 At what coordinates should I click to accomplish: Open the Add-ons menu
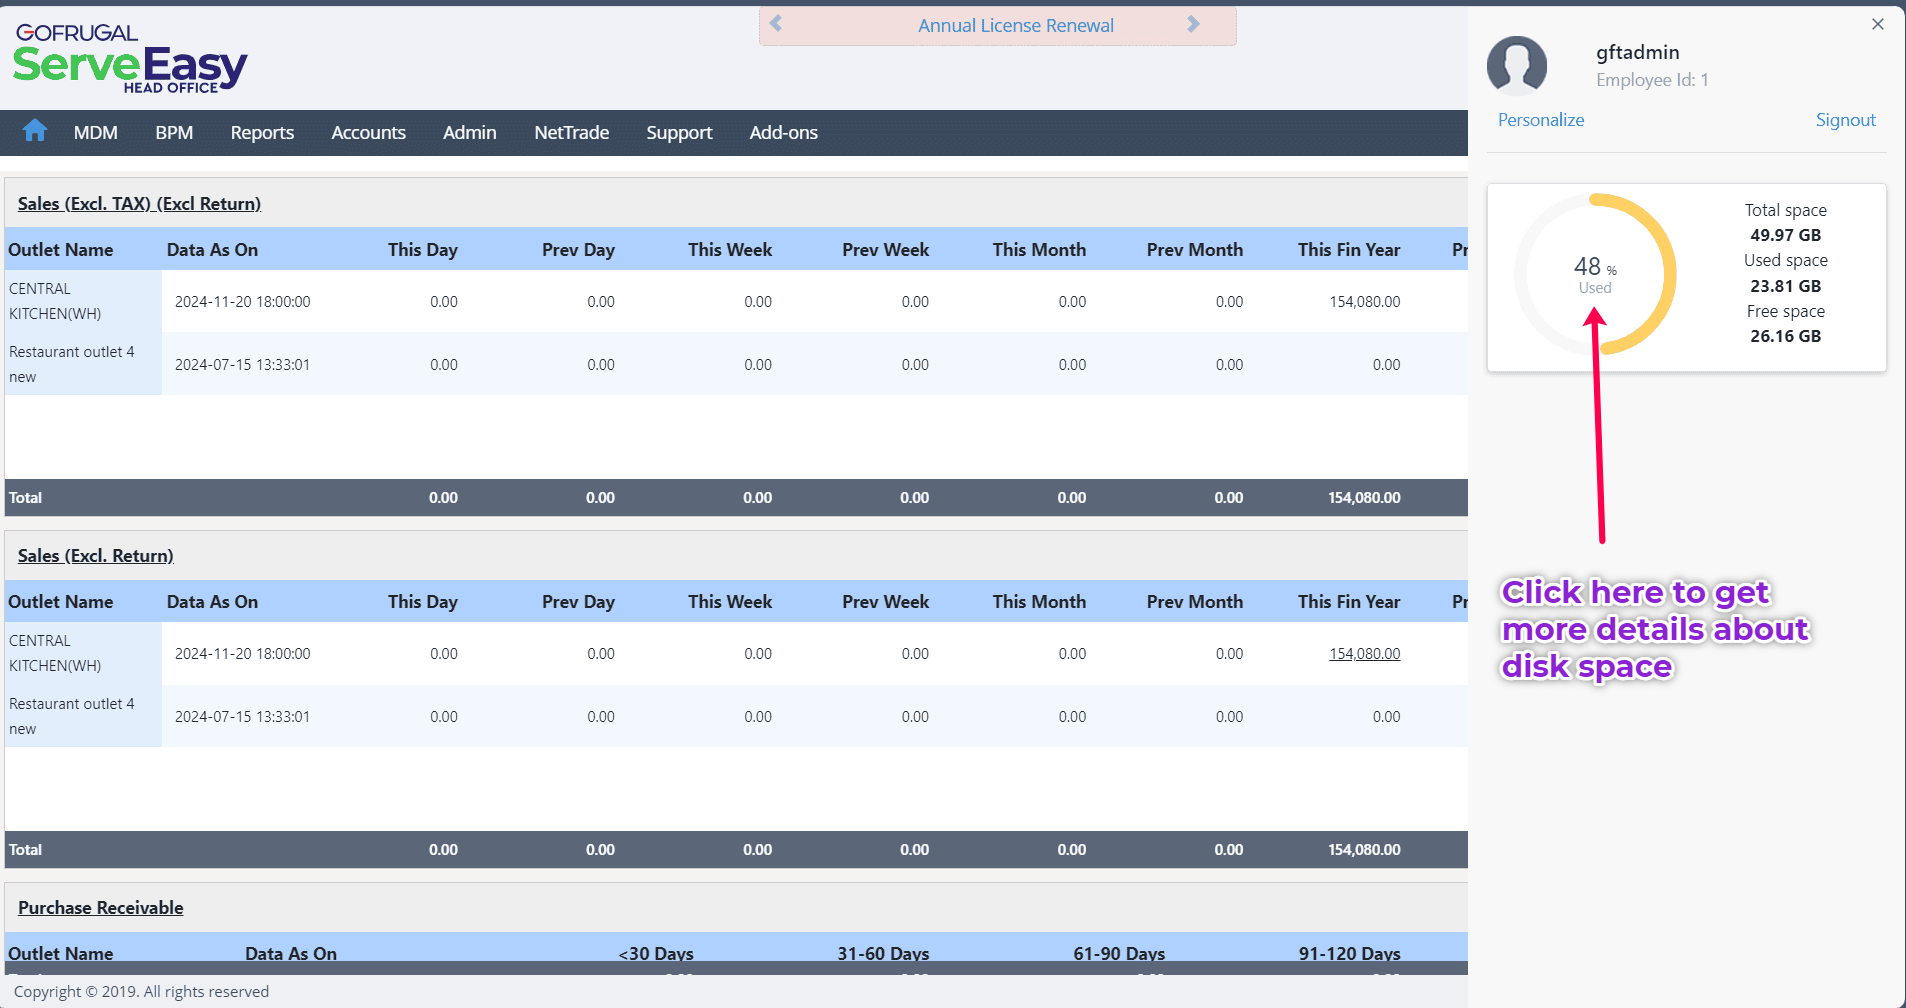click(784, 133)
